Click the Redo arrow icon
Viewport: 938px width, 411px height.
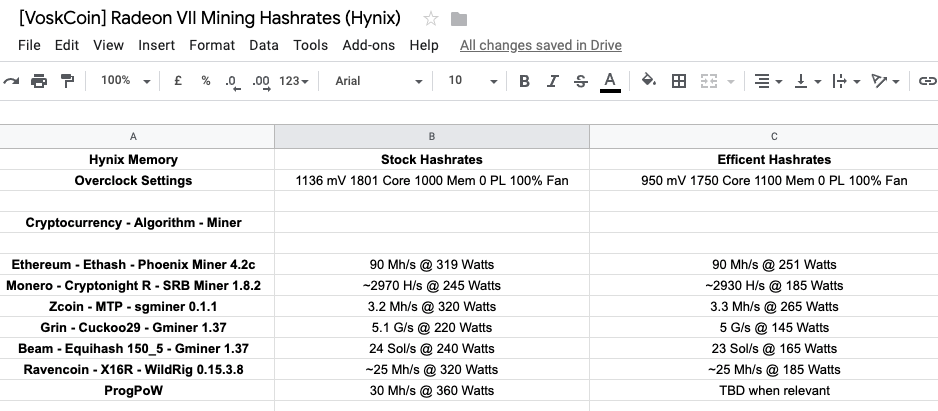tap(11, 81)
